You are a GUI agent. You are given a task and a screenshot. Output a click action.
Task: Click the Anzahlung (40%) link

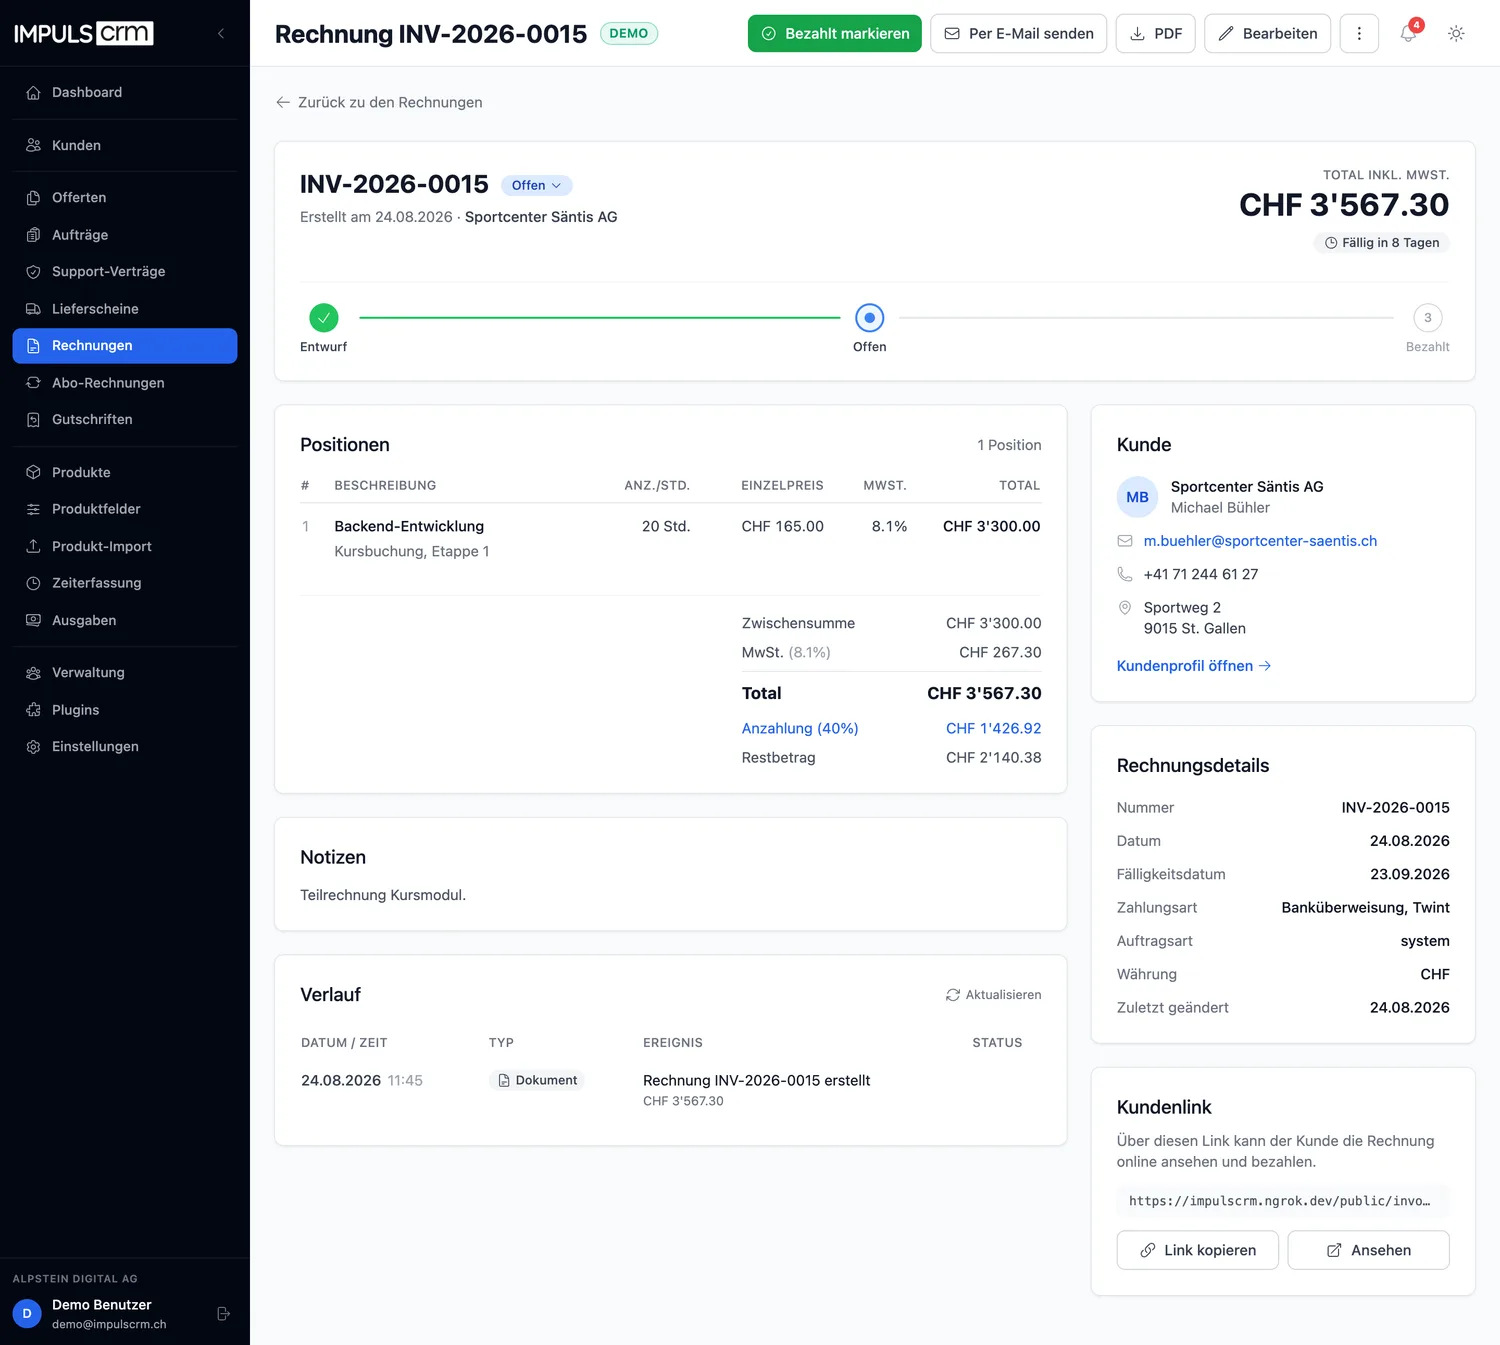800,728
